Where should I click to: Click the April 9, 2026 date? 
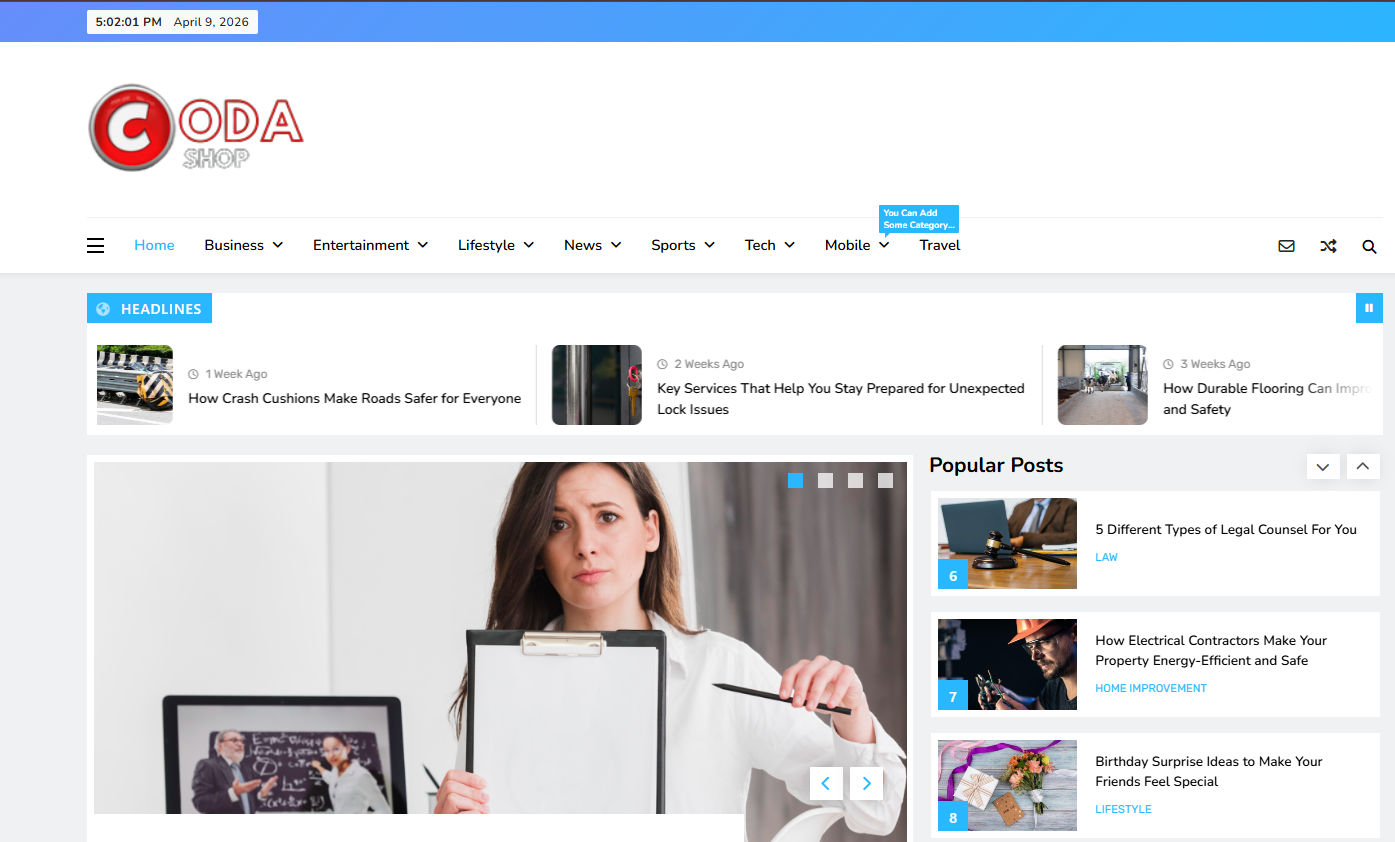coord(212,22)
